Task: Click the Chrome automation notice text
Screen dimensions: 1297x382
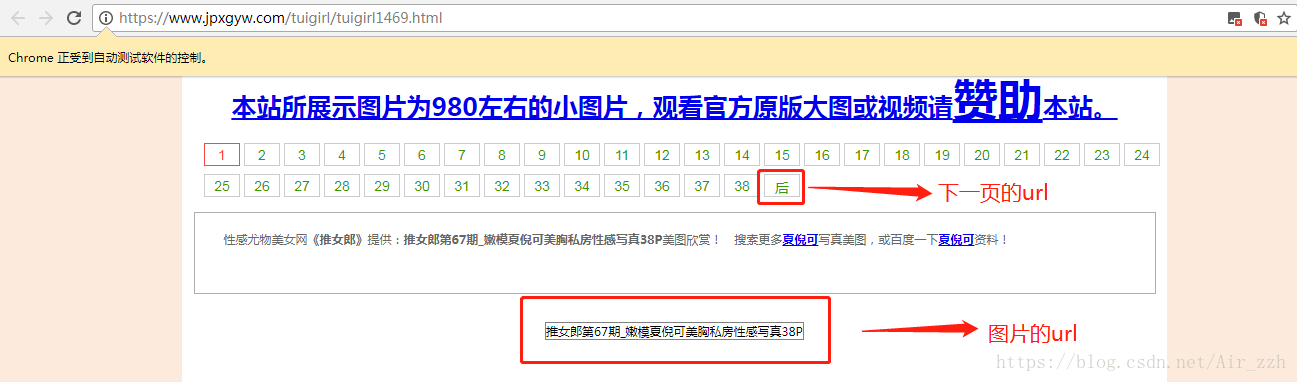Action: [x=109, y=58]
